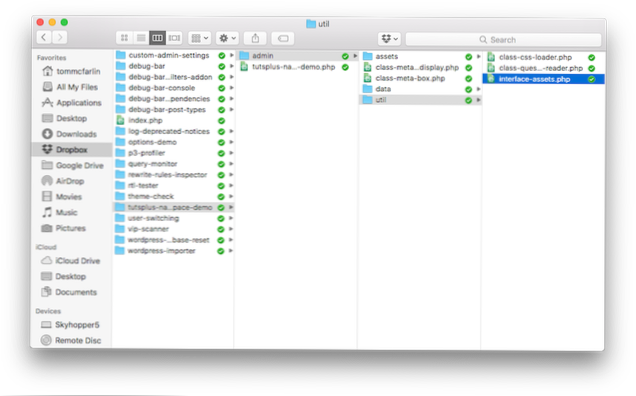Expand arrow next to tutsplus-na...pace-demo
The width and height of the screenshot is (636, 396).
click(x=231, y=207)
